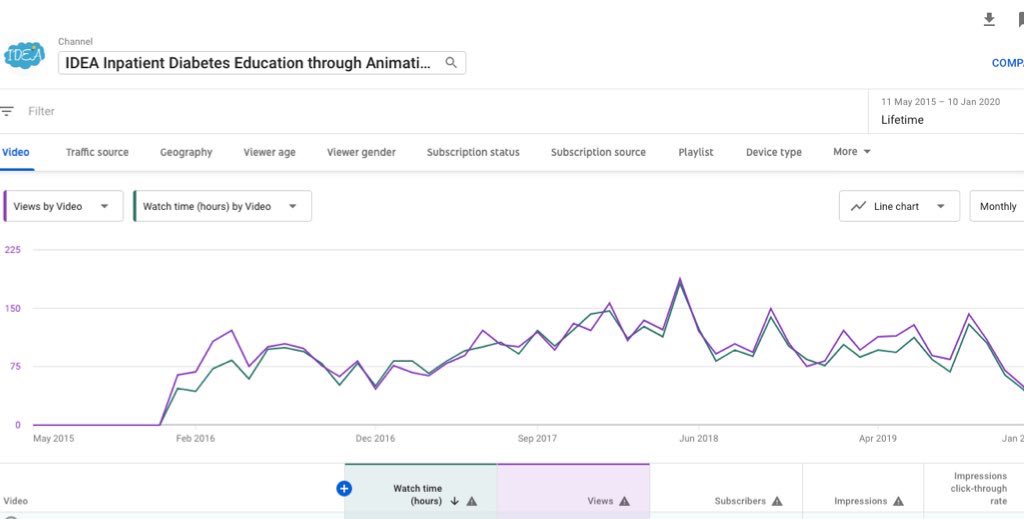The height and width of the screenshot is (519, 1024).
Task: Switch to Subscription status tab
Action: click(x=473, y=152)
